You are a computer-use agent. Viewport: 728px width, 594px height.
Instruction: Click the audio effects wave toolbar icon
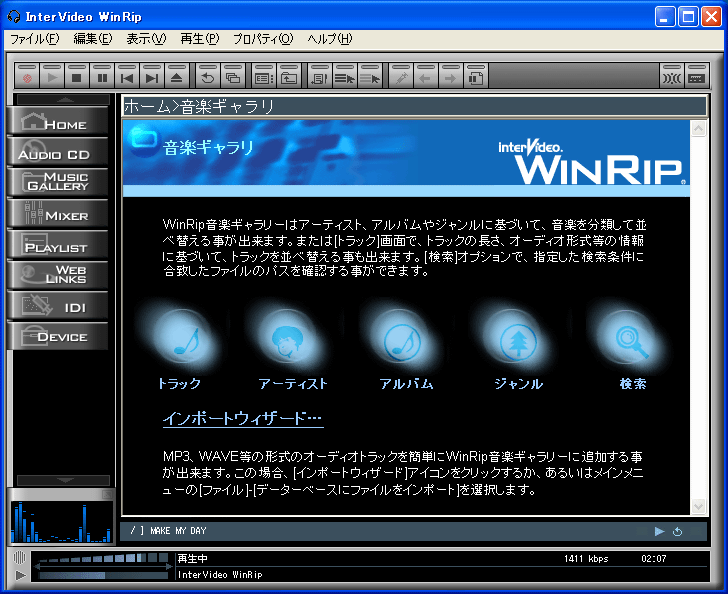point(672,76)
